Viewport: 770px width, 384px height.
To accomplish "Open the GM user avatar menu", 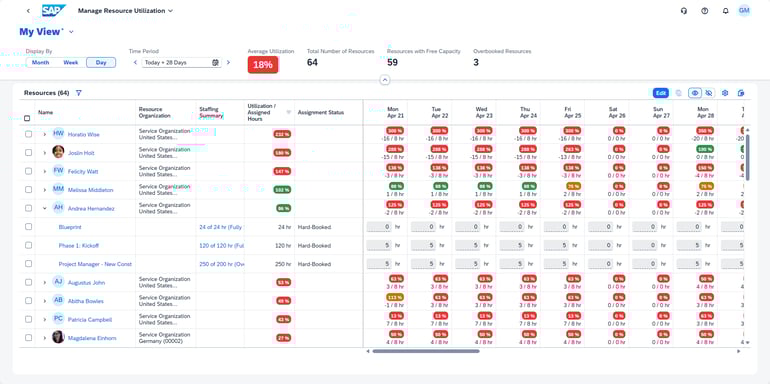I will click(744, 10).
